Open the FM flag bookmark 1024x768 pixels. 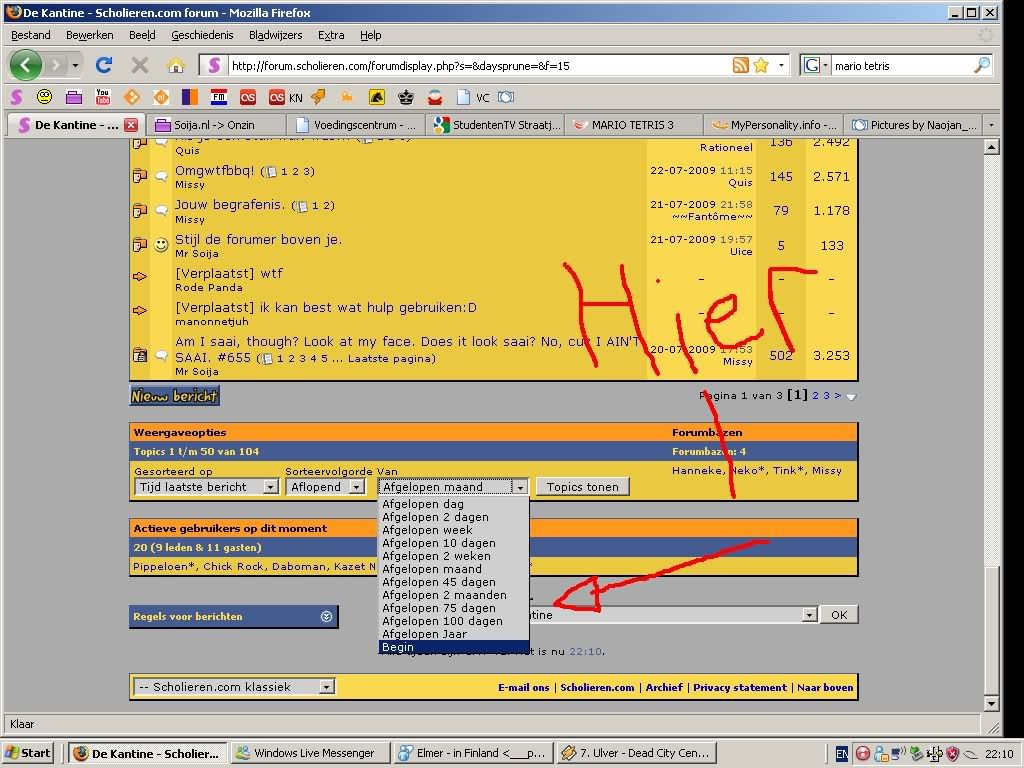pos(219,97)
